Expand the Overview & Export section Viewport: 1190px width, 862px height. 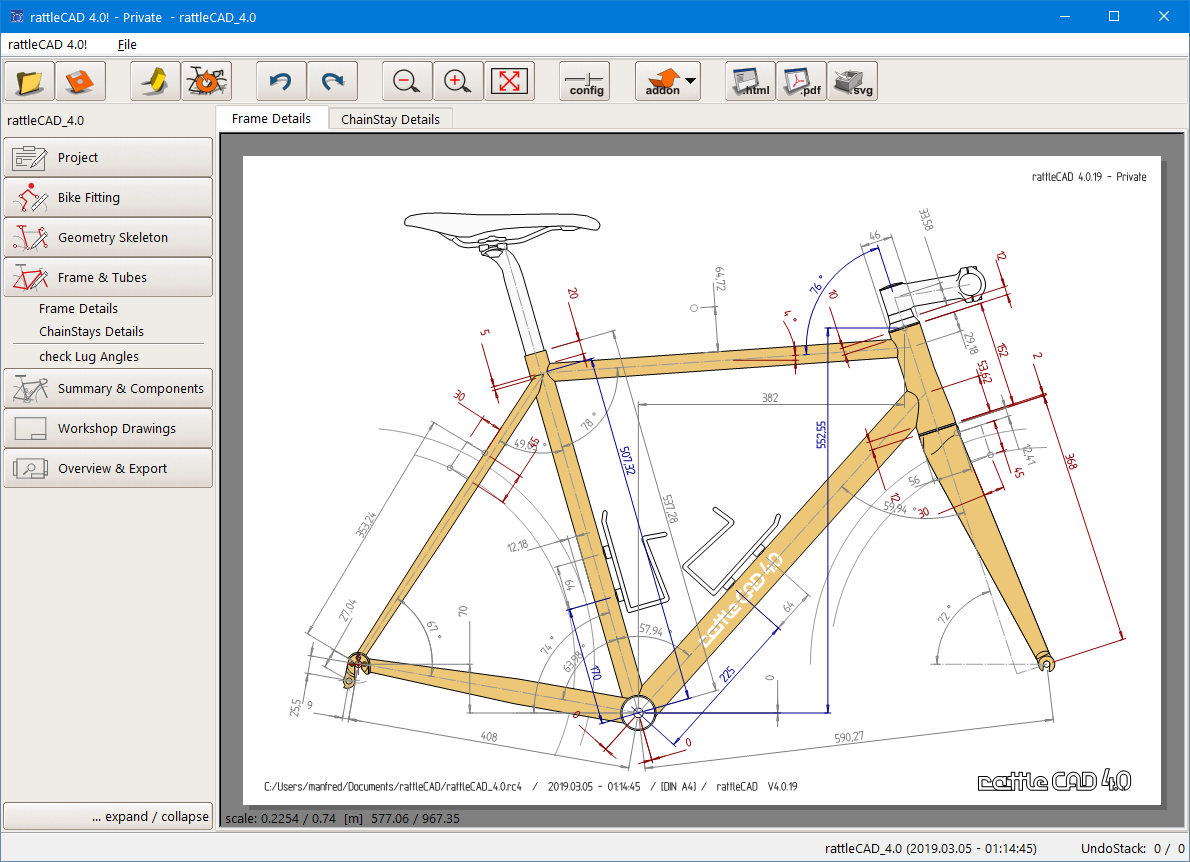[108, 468]
